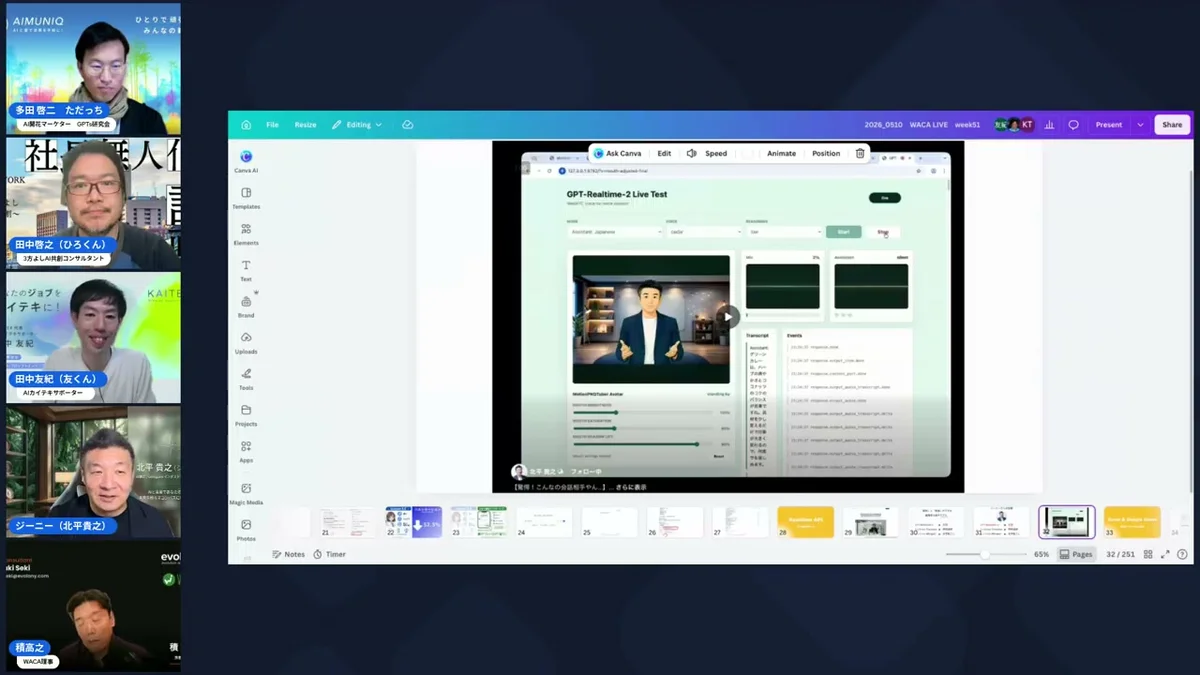1200x675 pixels.
Task: Click the Stop button in Live Test
Action: tap(883, 232)
